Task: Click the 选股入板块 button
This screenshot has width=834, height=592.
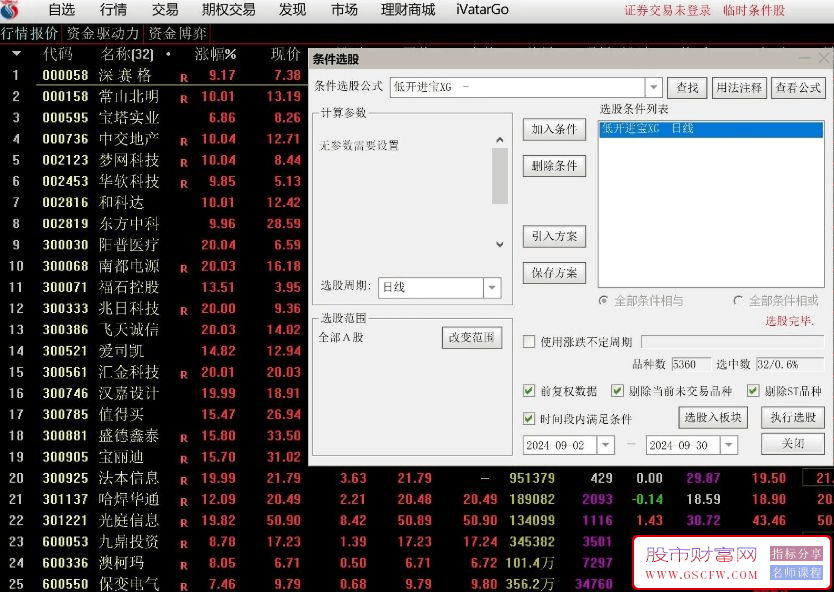Action: click(x=713, y=418)
